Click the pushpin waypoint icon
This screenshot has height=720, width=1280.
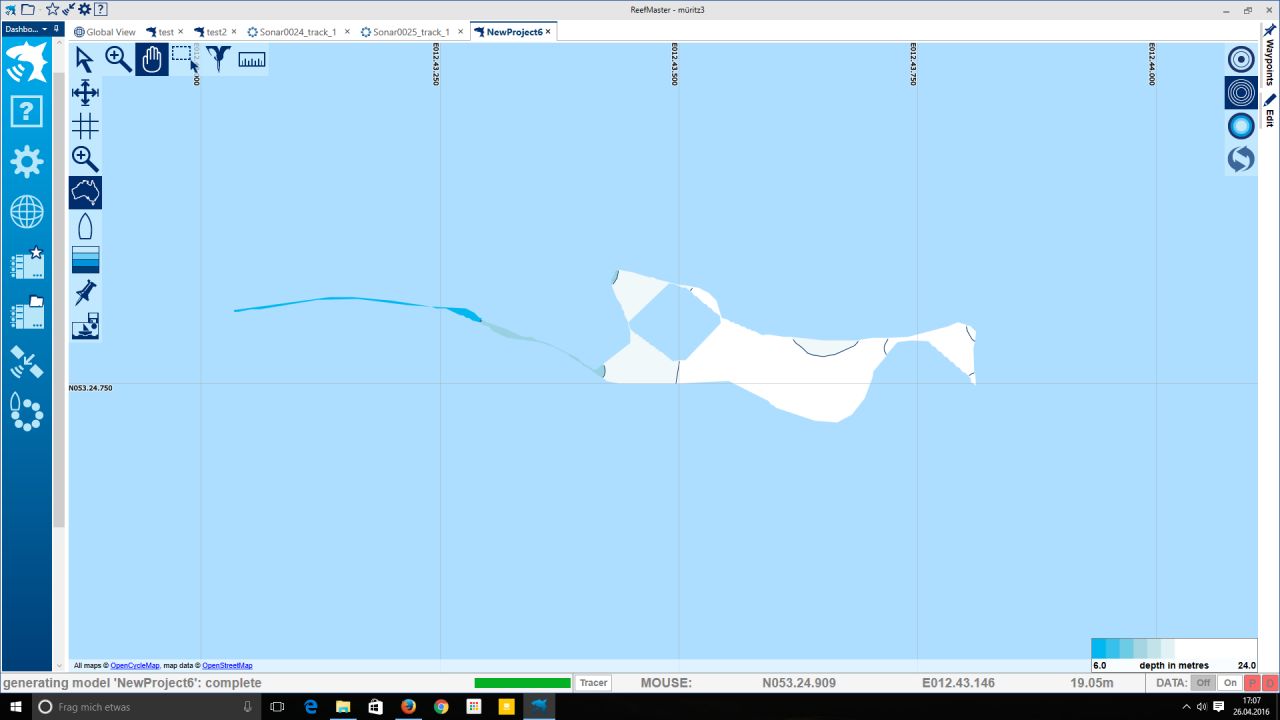click(x=85, y=293)
